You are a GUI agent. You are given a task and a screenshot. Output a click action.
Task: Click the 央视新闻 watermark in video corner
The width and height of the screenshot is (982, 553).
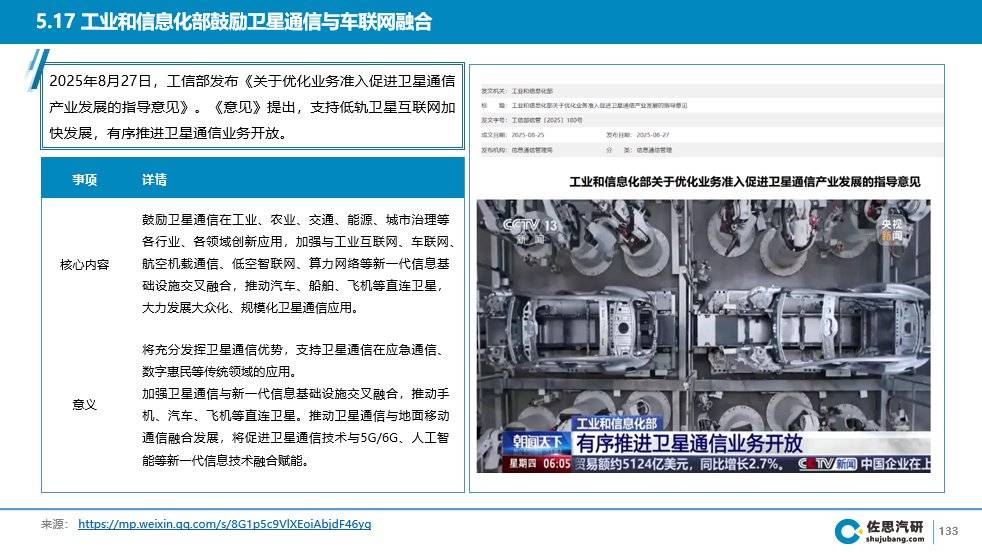tap(891, 229)
